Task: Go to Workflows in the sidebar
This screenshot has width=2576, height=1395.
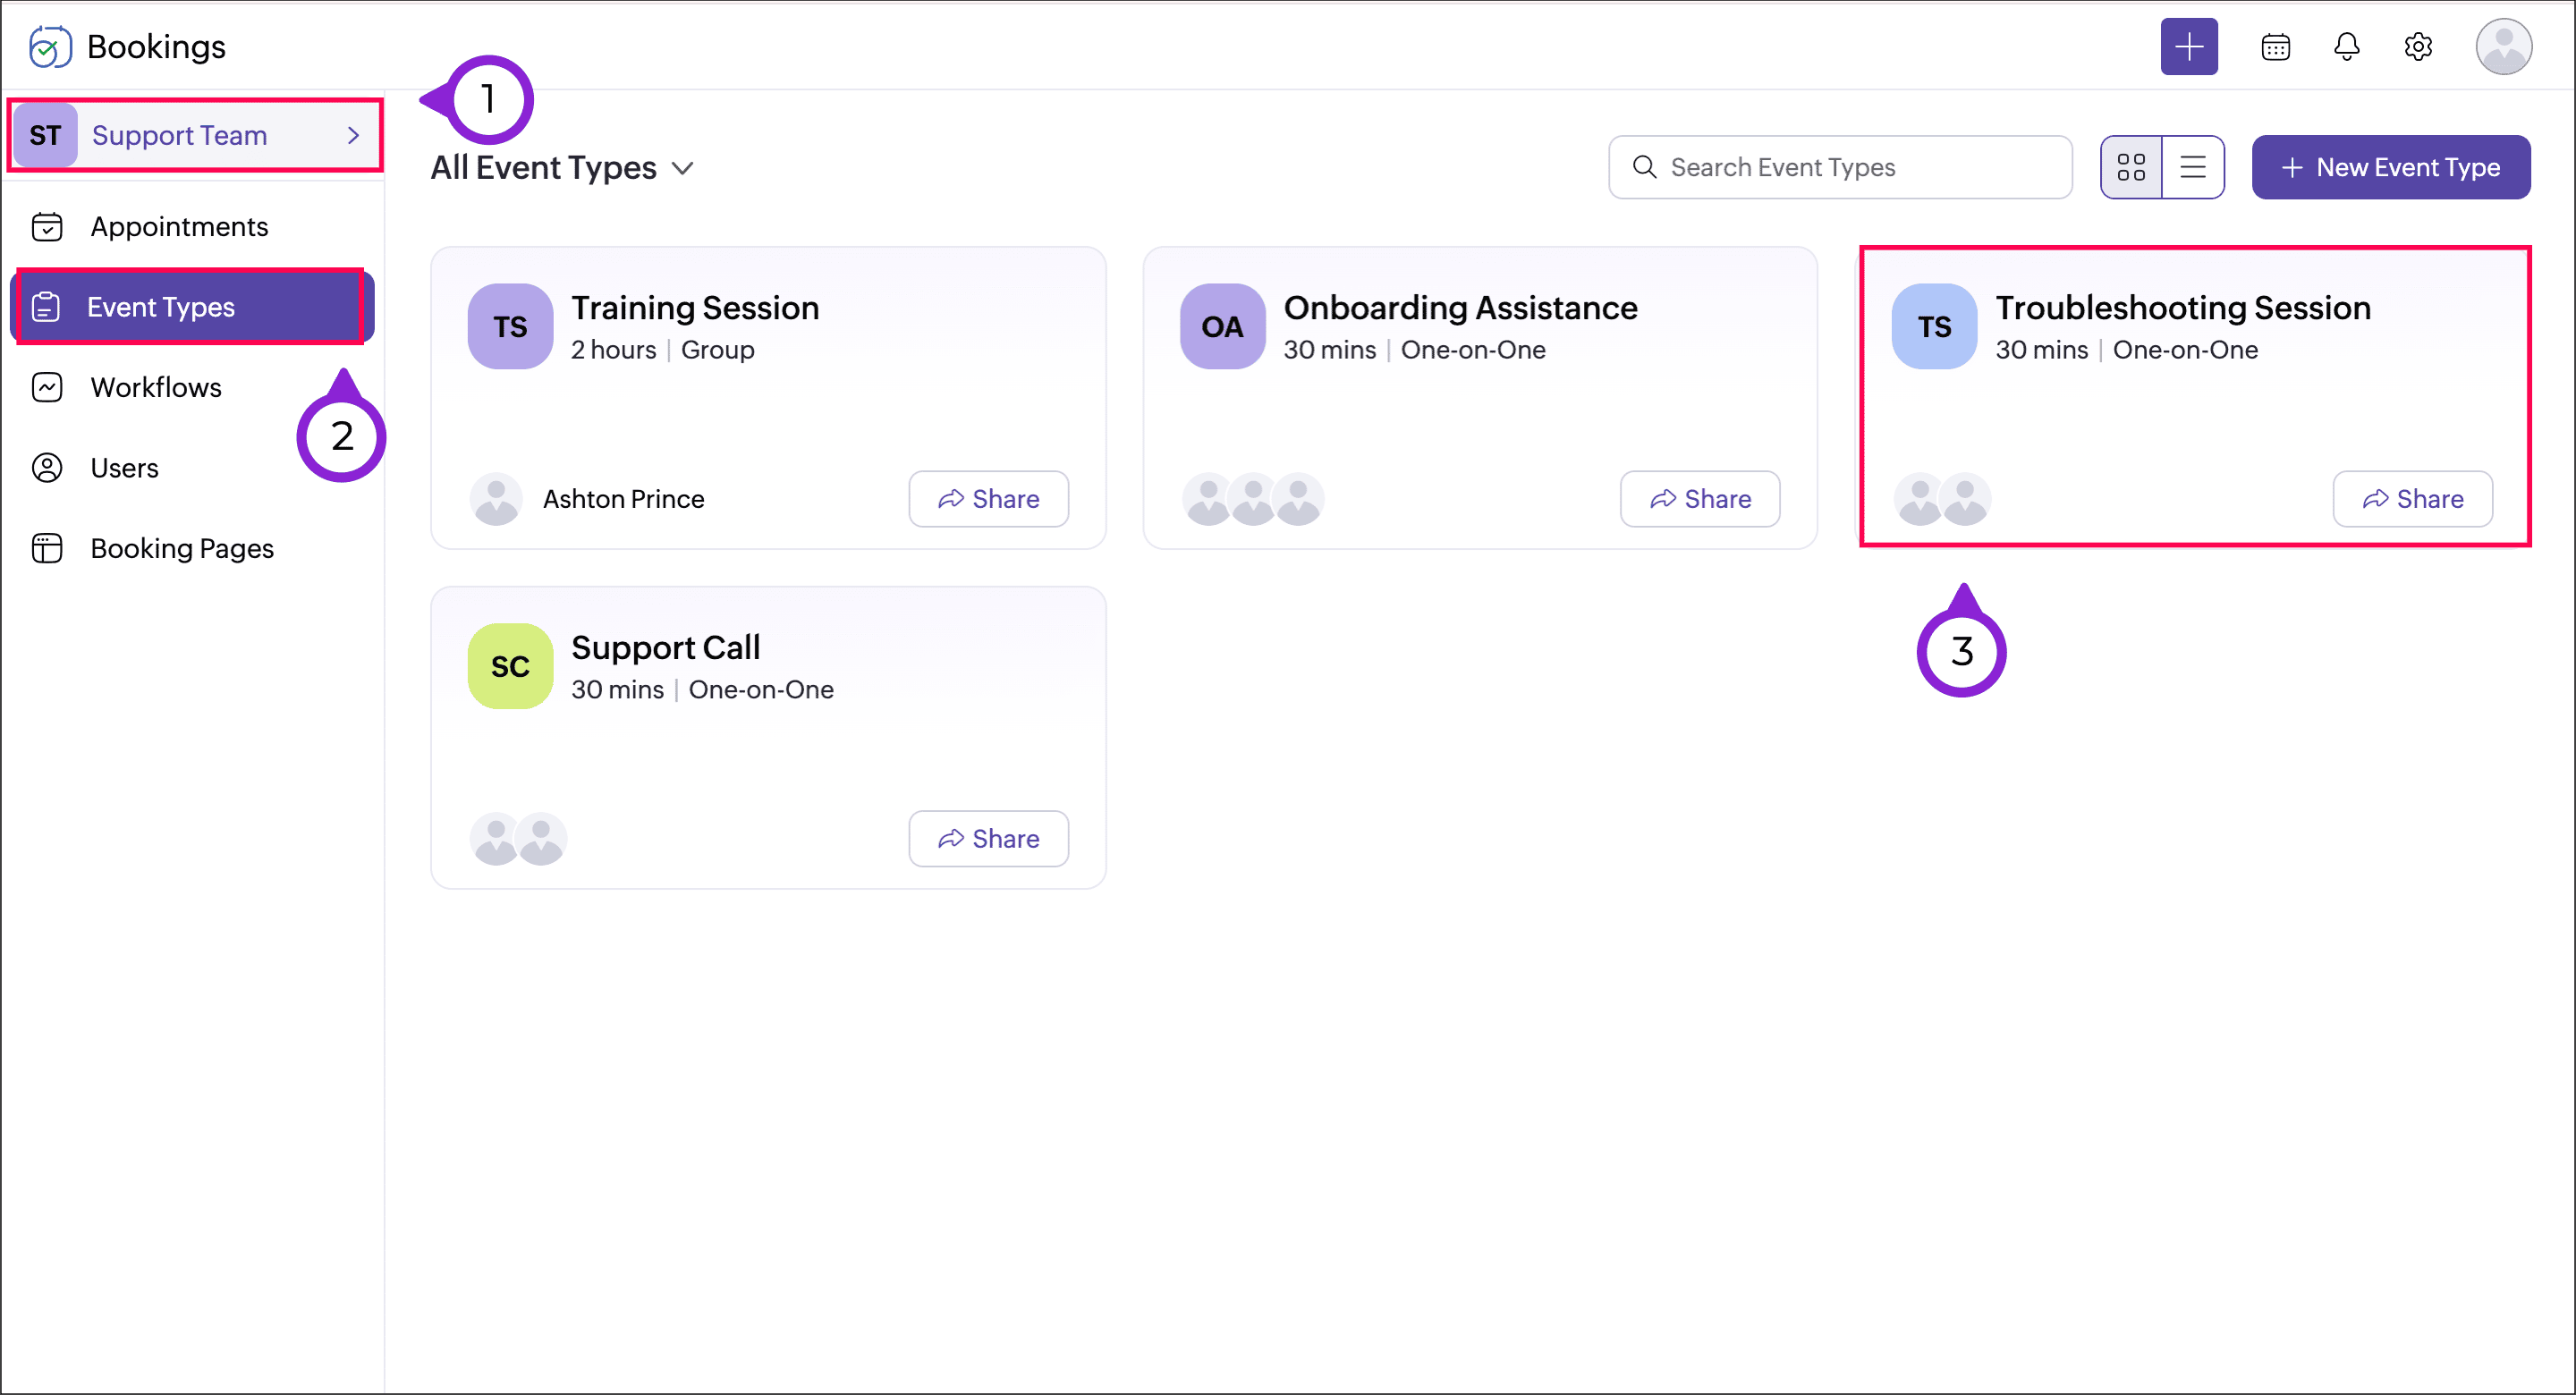Action: coord(156,387)
